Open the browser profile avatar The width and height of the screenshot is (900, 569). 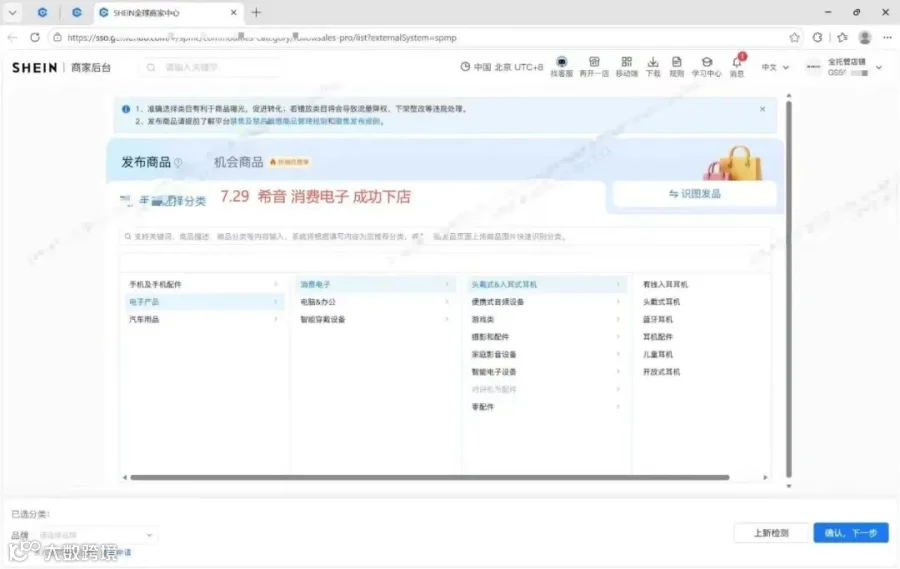[865, 37]
